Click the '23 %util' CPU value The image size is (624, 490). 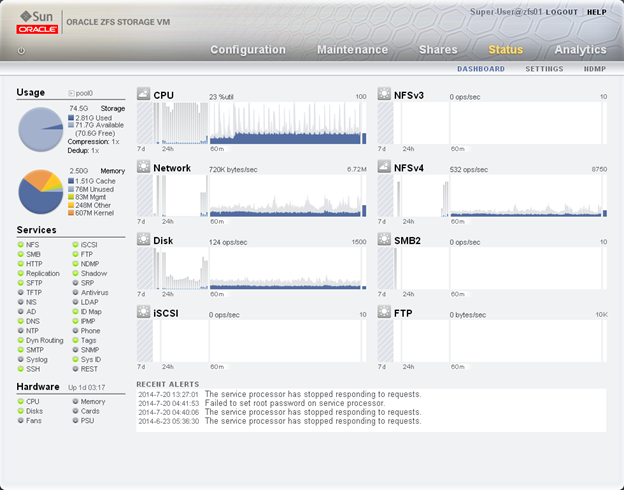point(221,97)
